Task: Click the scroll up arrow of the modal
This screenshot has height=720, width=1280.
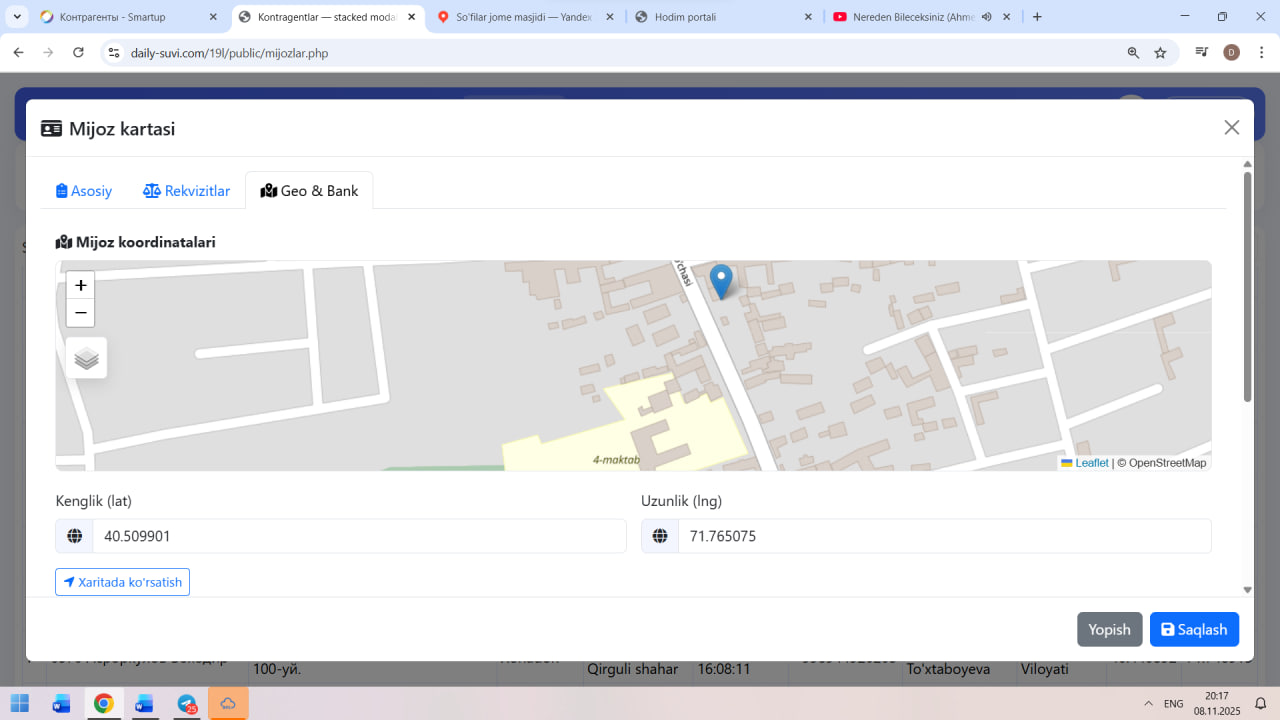Action: [1247, 164]
